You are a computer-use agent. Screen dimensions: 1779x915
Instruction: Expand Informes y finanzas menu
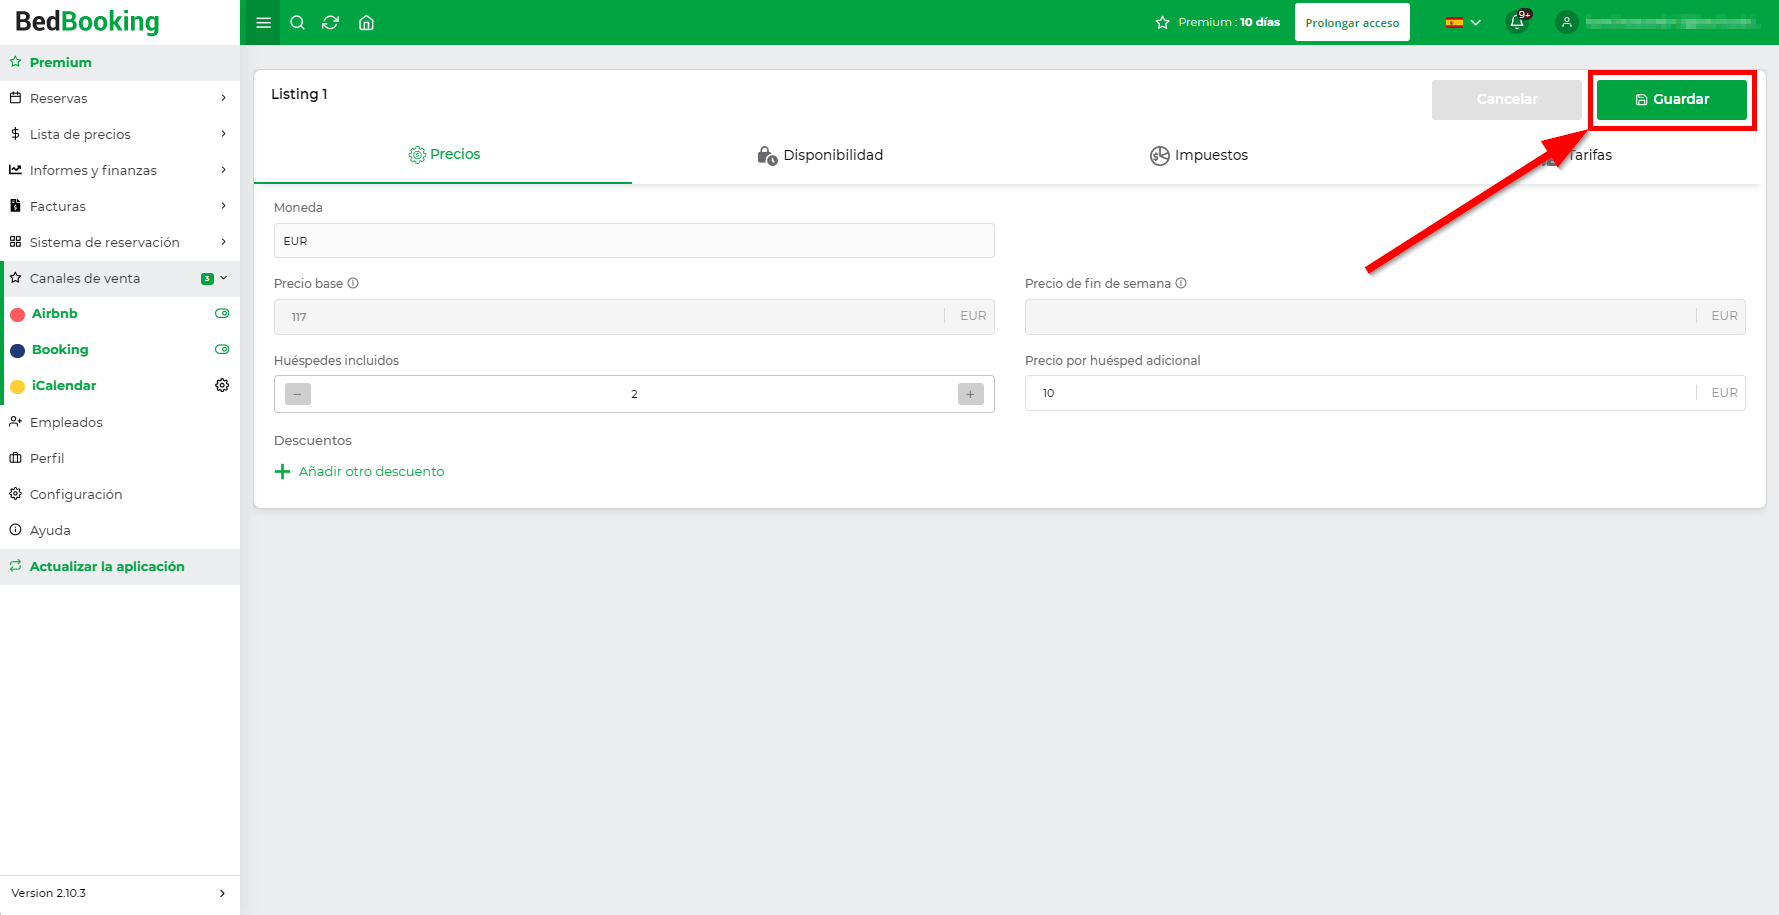pyautogui.click(x=120, y=170)
